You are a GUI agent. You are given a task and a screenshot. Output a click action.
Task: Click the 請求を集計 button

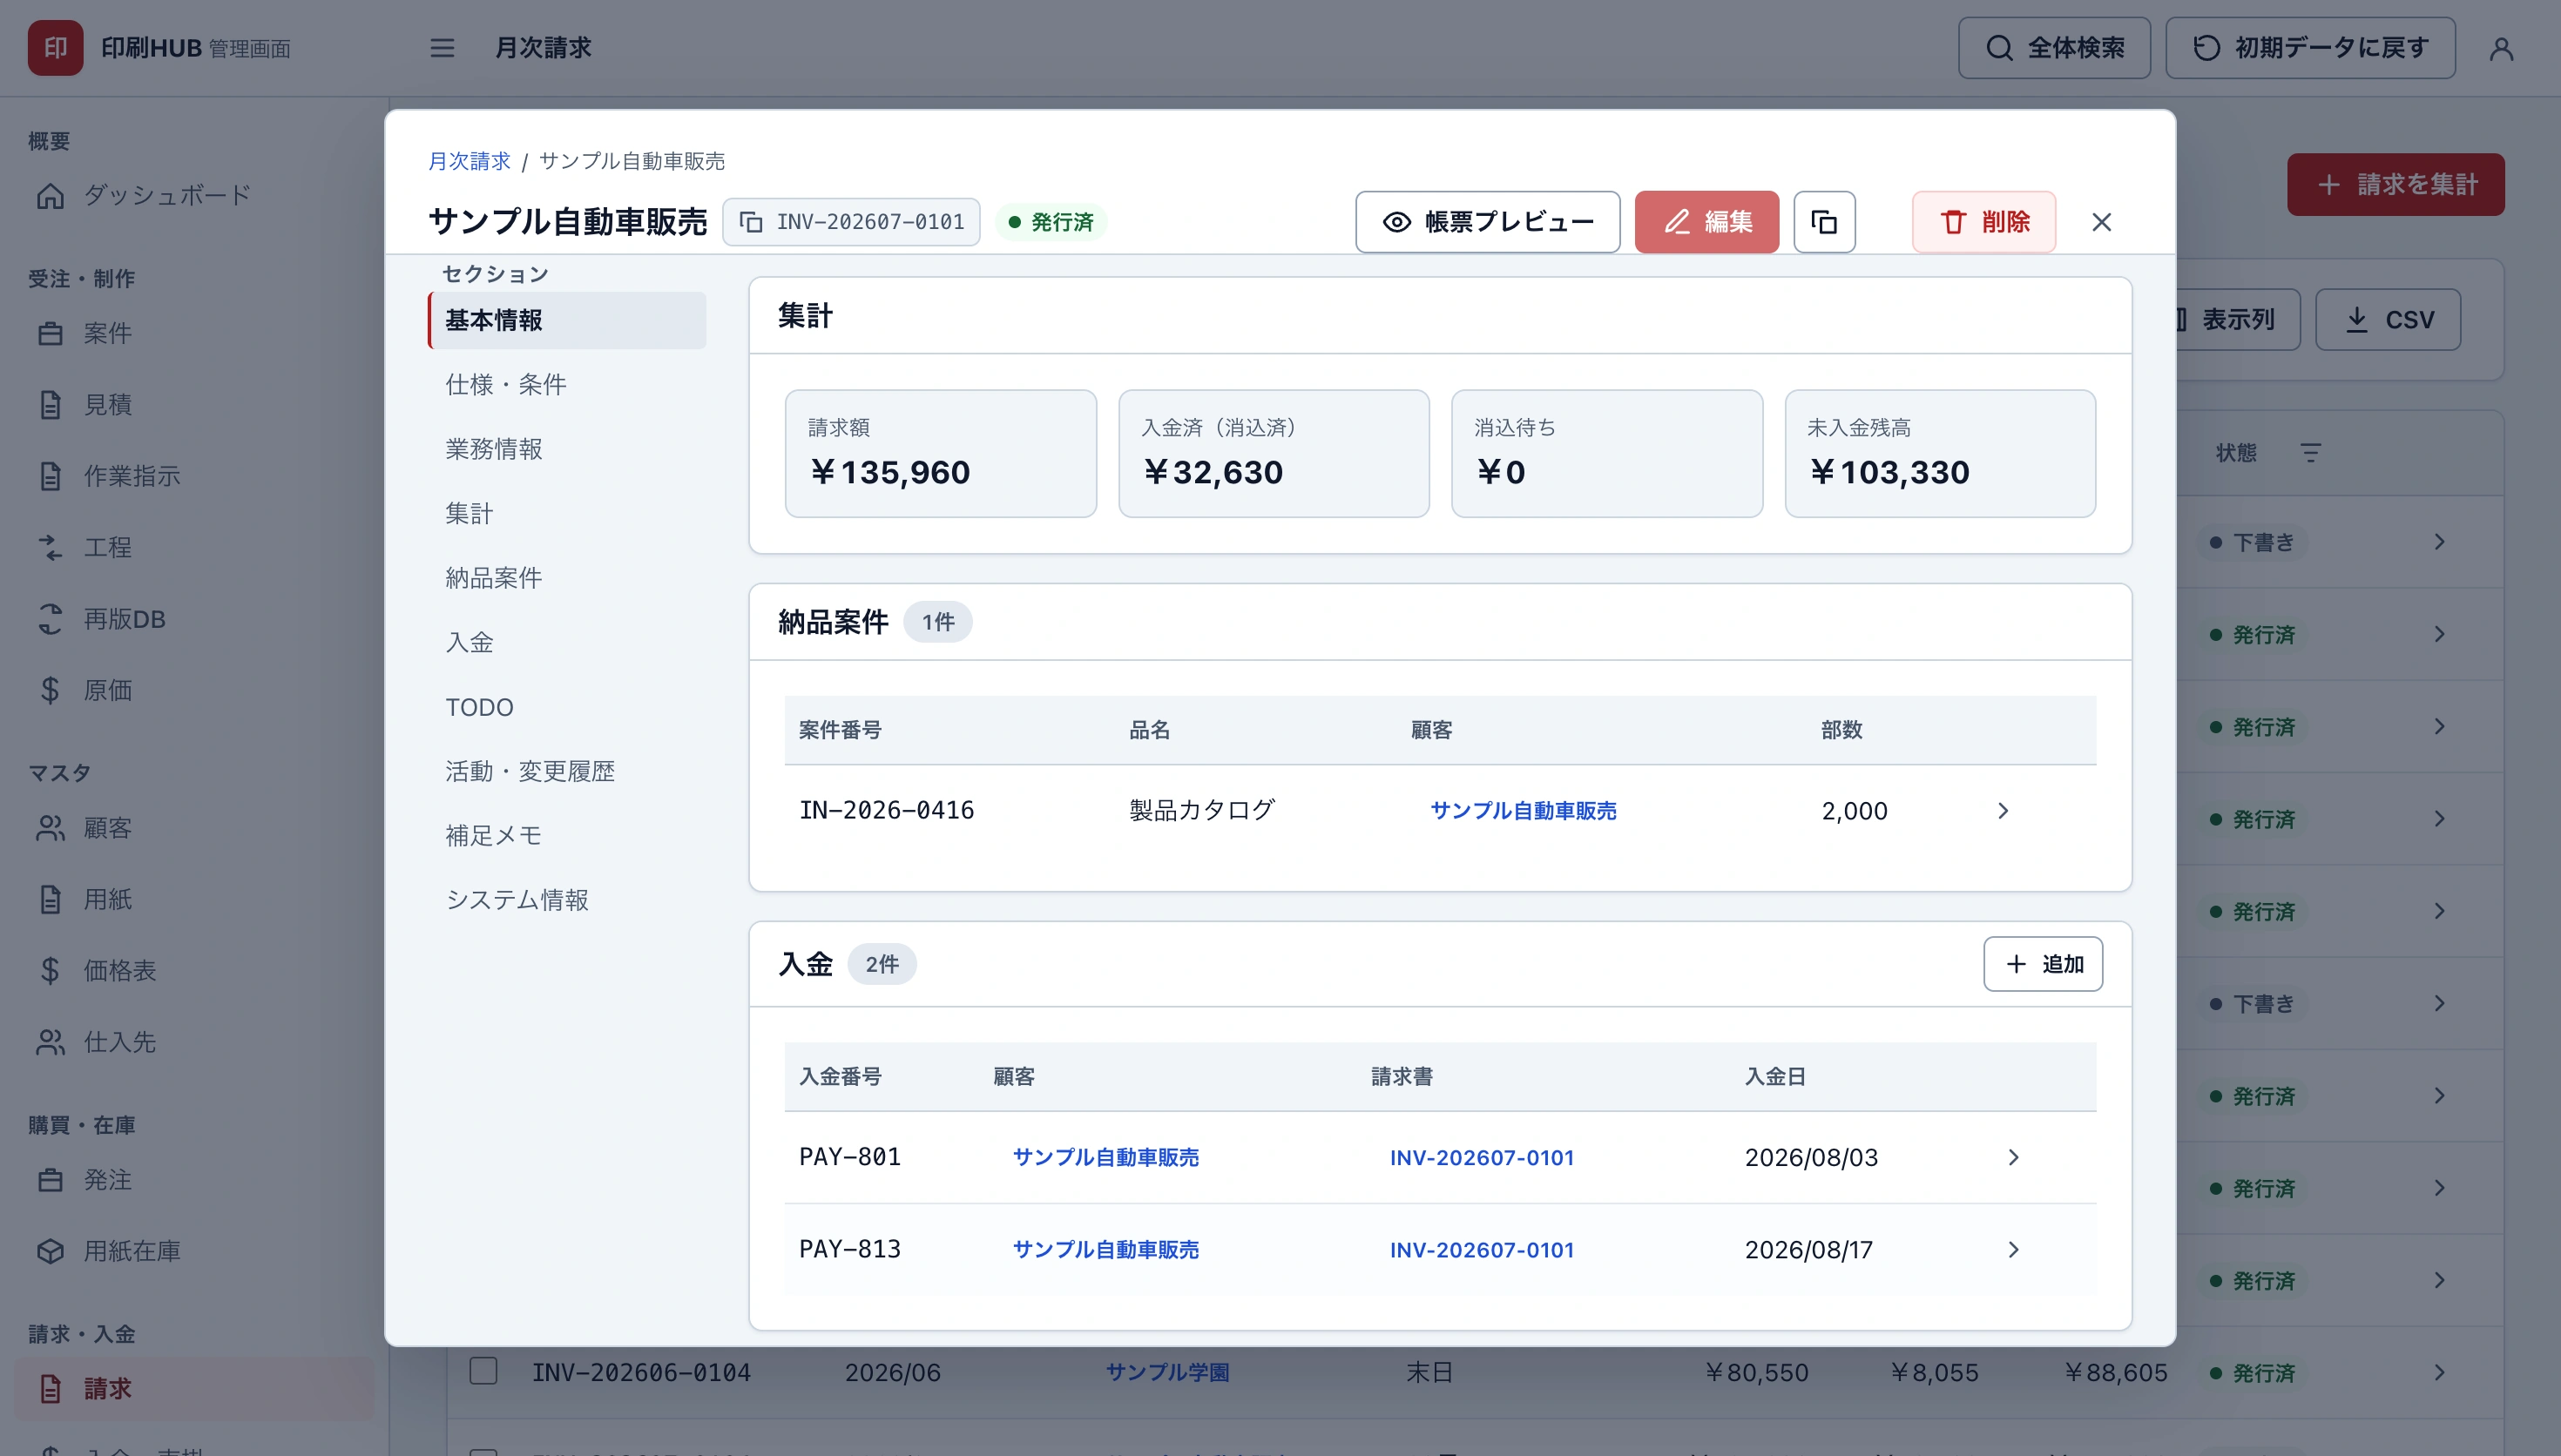(x=2395, y=185)
